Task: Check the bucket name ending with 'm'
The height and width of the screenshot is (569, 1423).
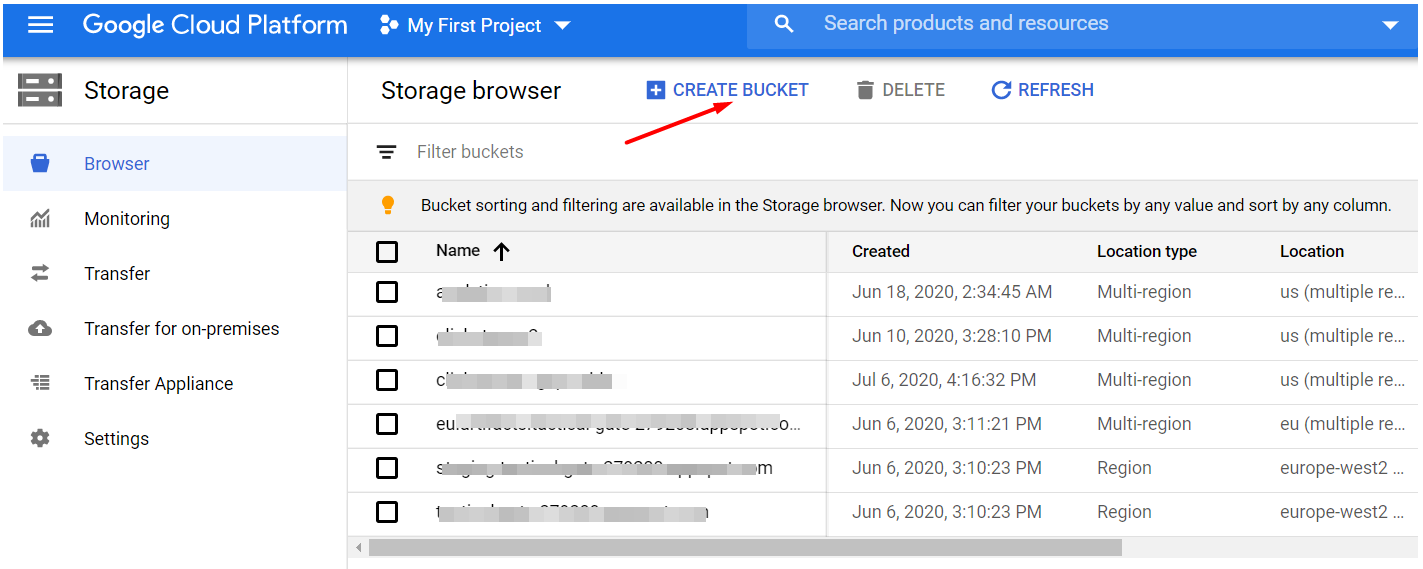Action: tap(387, 468)
